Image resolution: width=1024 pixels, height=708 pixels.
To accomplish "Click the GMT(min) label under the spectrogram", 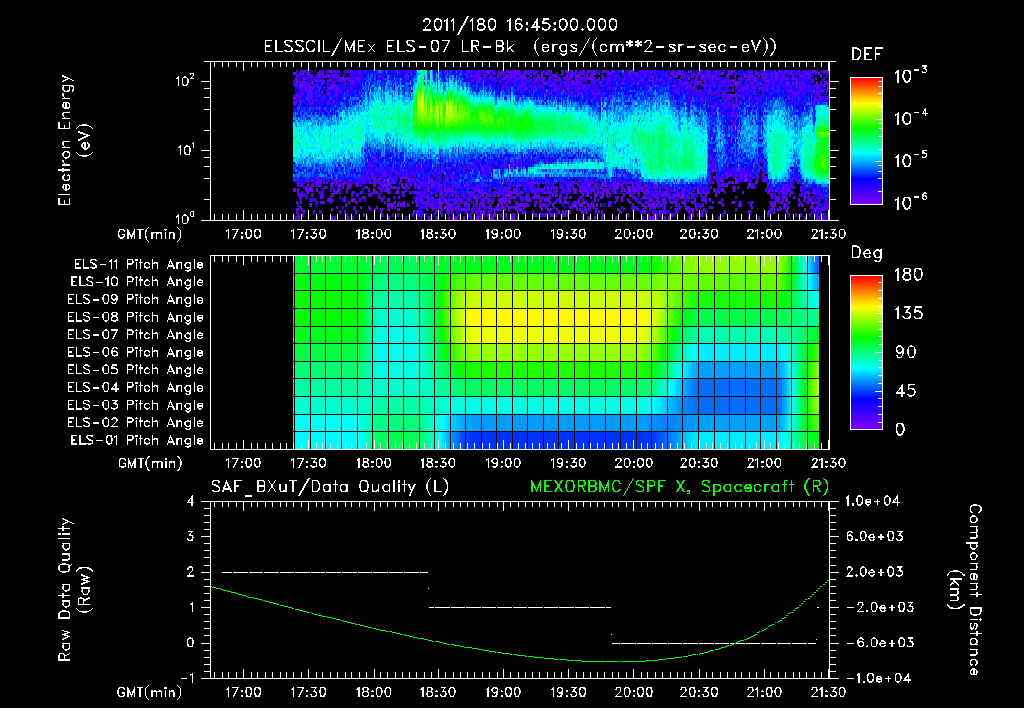I will pos(150,234).
